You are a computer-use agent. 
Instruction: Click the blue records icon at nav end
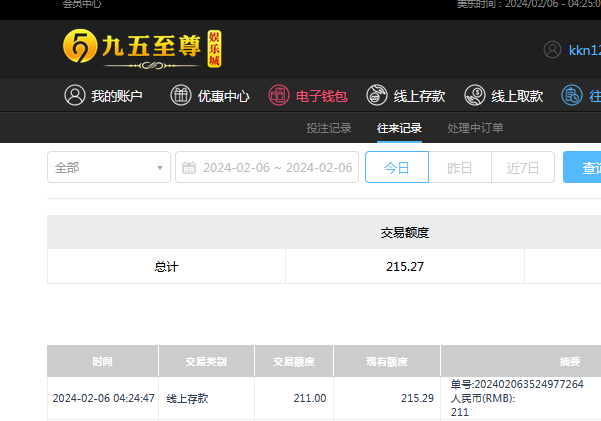click(572, 95)
